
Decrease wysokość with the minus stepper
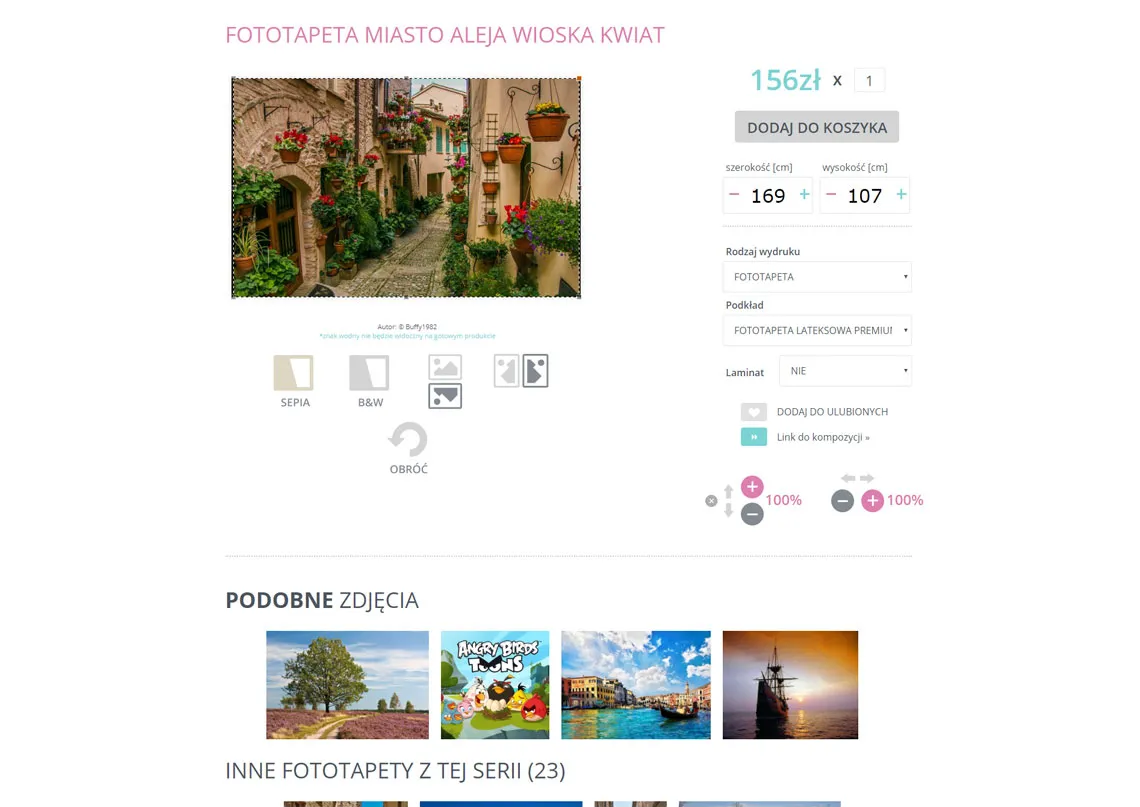[831, 195]
